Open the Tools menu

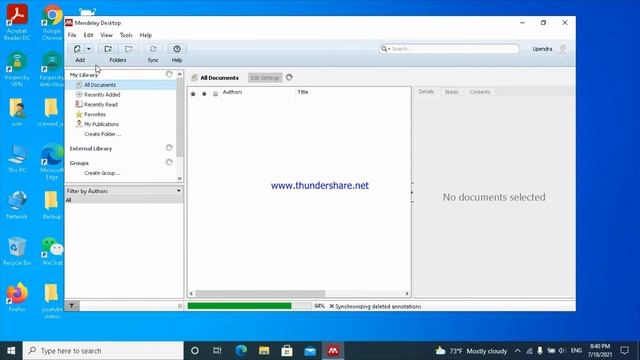[x=126, y=35]
